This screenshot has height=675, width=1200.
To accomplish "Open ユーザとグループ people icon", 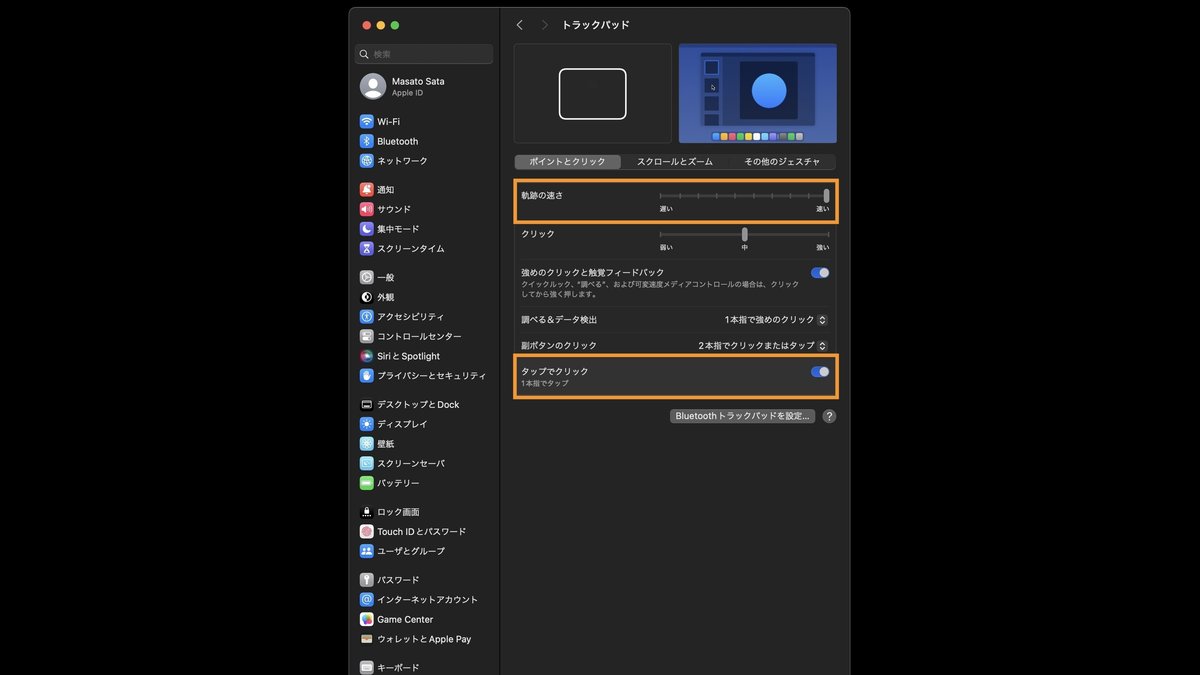I will (x=367, y=551).
